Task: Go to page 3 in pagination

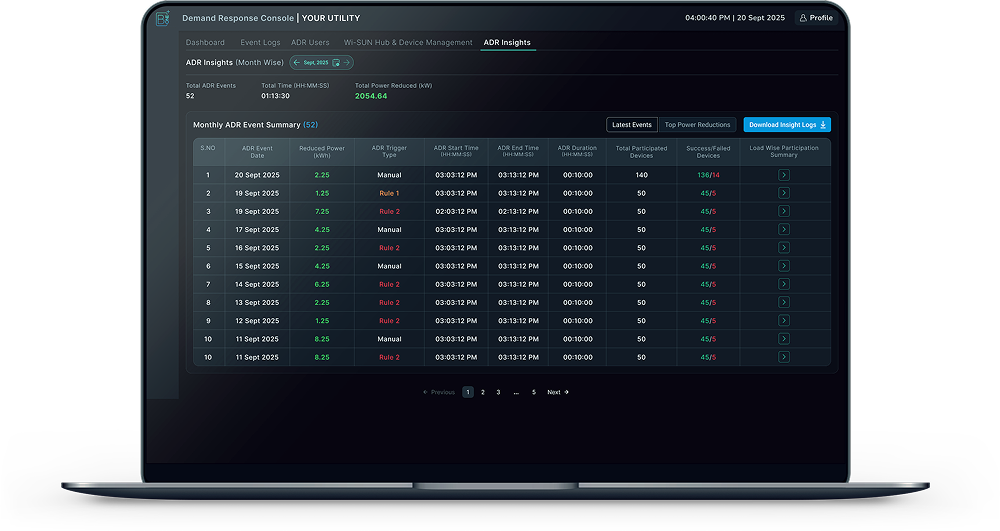Action: (x=498, y=392)
